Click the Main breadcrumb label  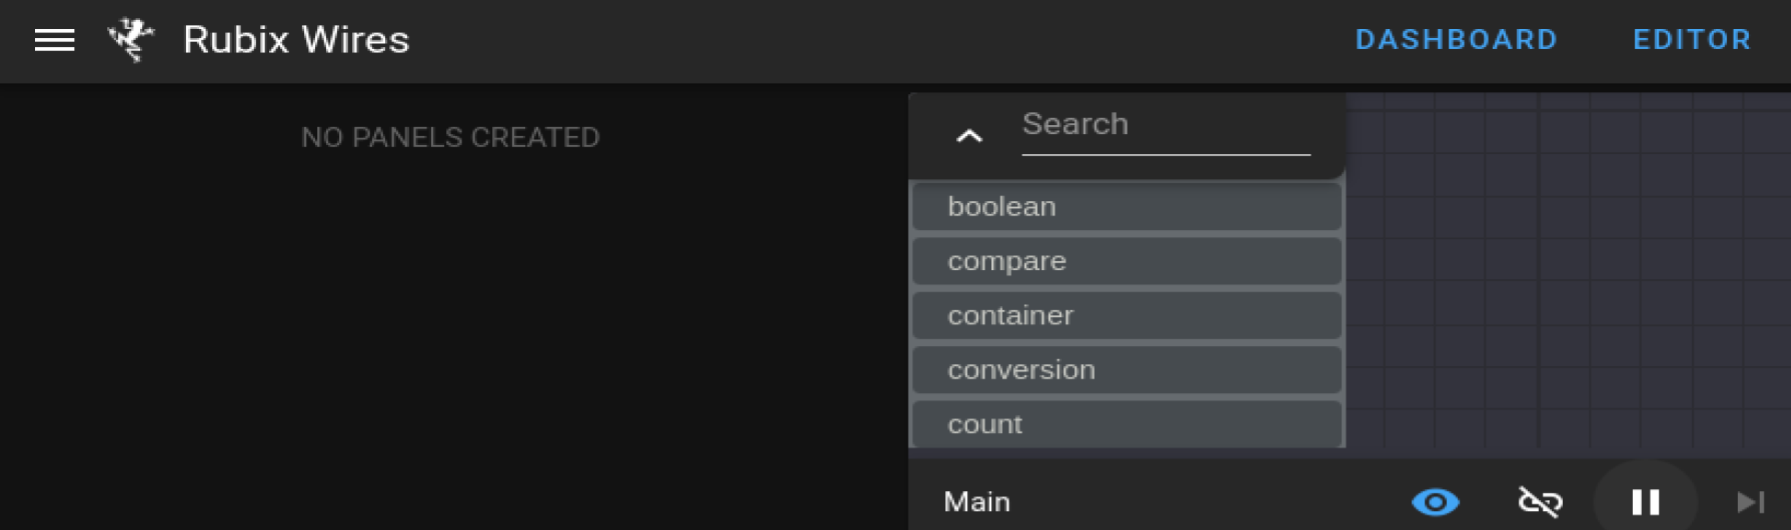[977, 501]
